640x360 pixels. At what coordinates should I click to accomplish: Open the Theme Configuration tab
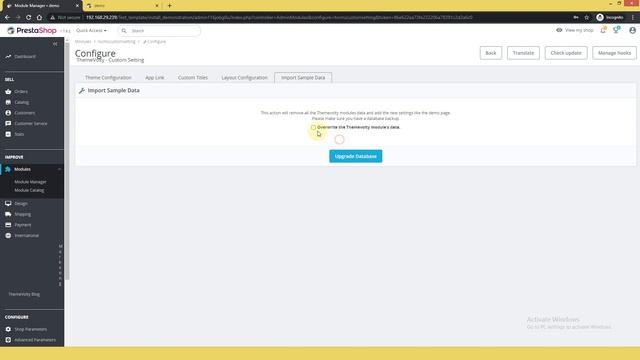(x=108, y=78)
